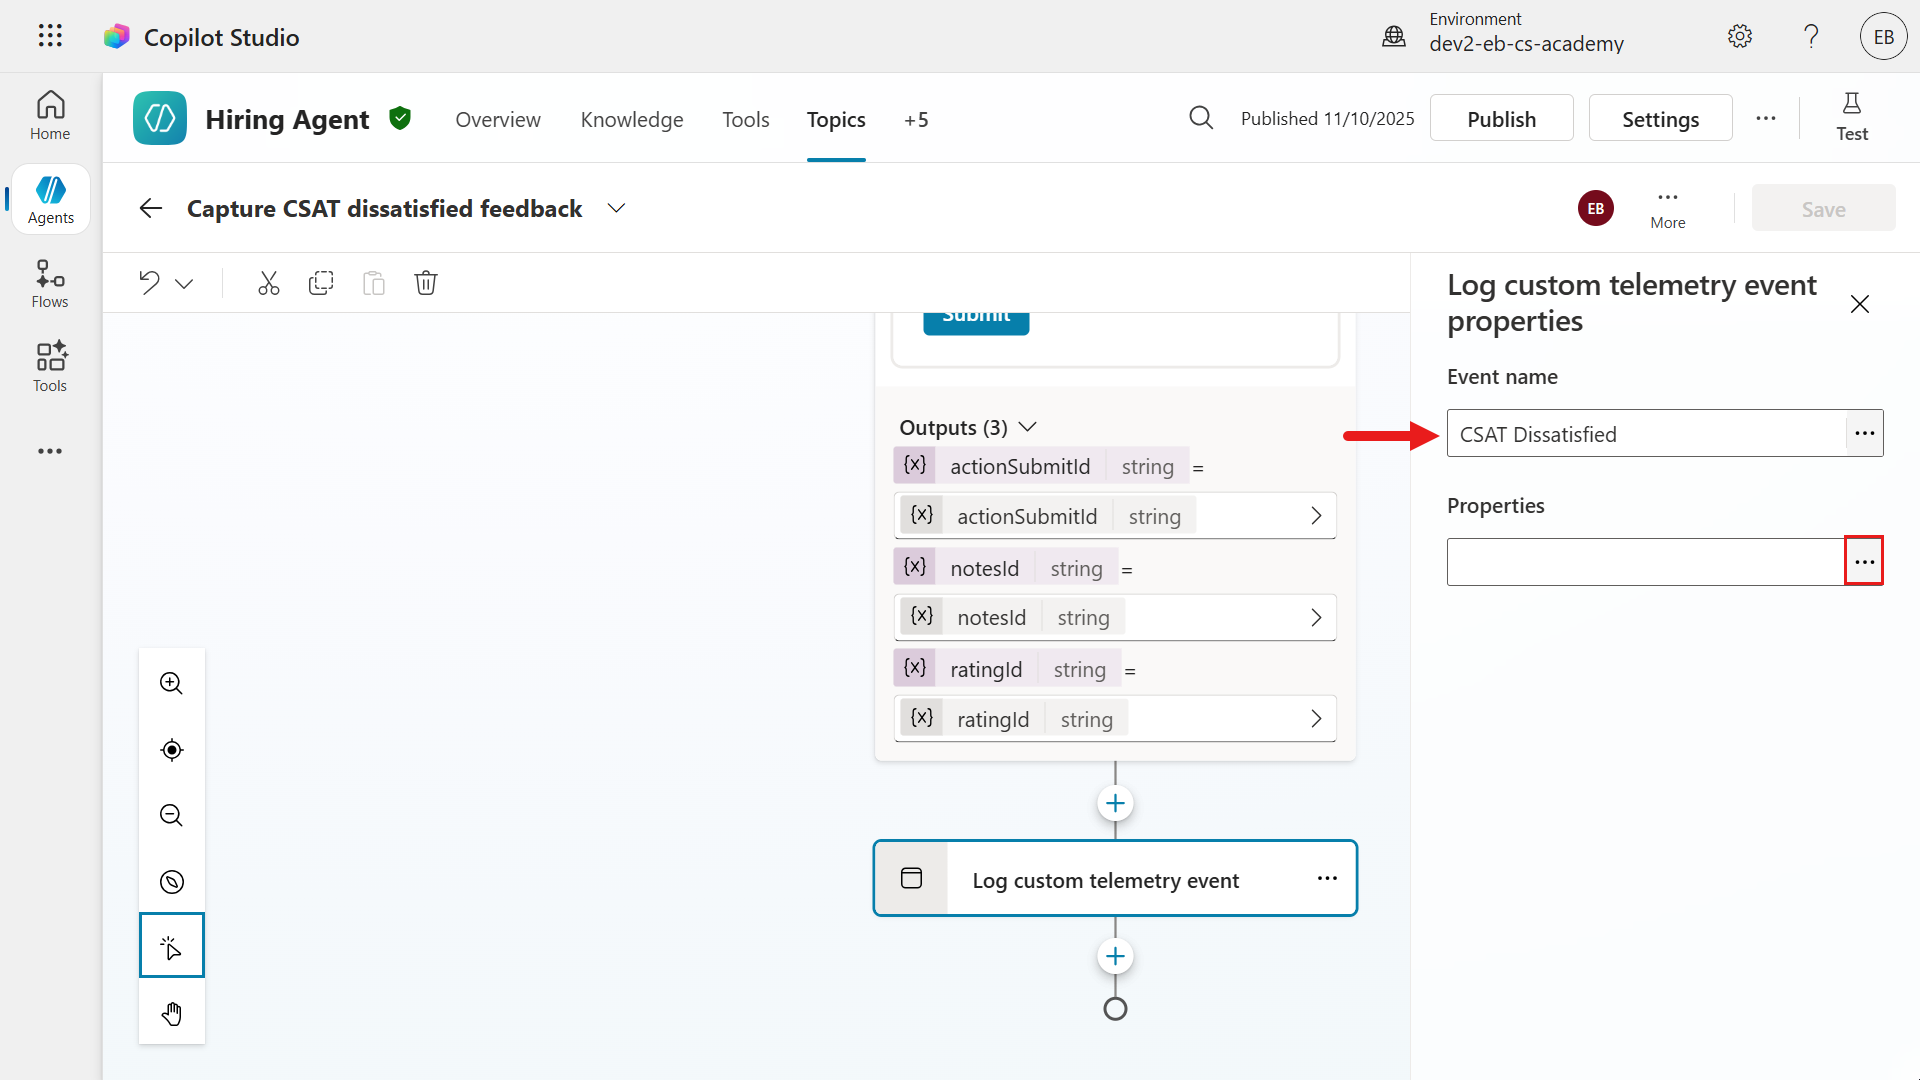Click the actionSubmitId output variable chip
The width and height of the screenshot is (1920, 1080).
tap(1041, 466)
